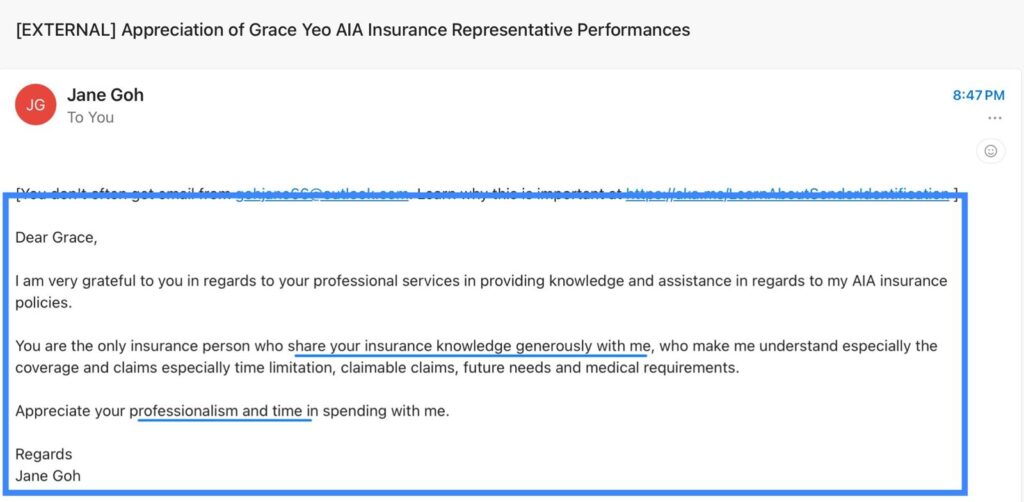Open the gohjane66@outlook.com email link

click(x=321, y=193)
